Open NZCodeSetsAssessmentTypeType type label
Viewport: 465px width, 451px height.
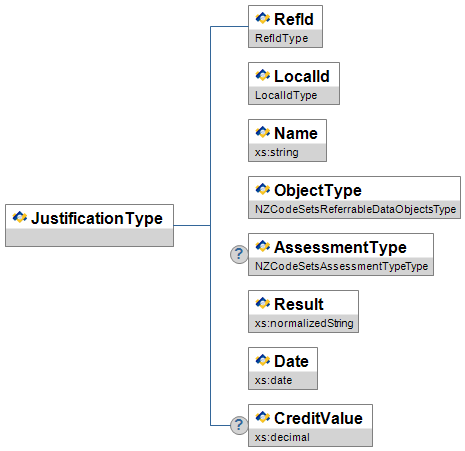pyautogui.click(x=341, y=266)
